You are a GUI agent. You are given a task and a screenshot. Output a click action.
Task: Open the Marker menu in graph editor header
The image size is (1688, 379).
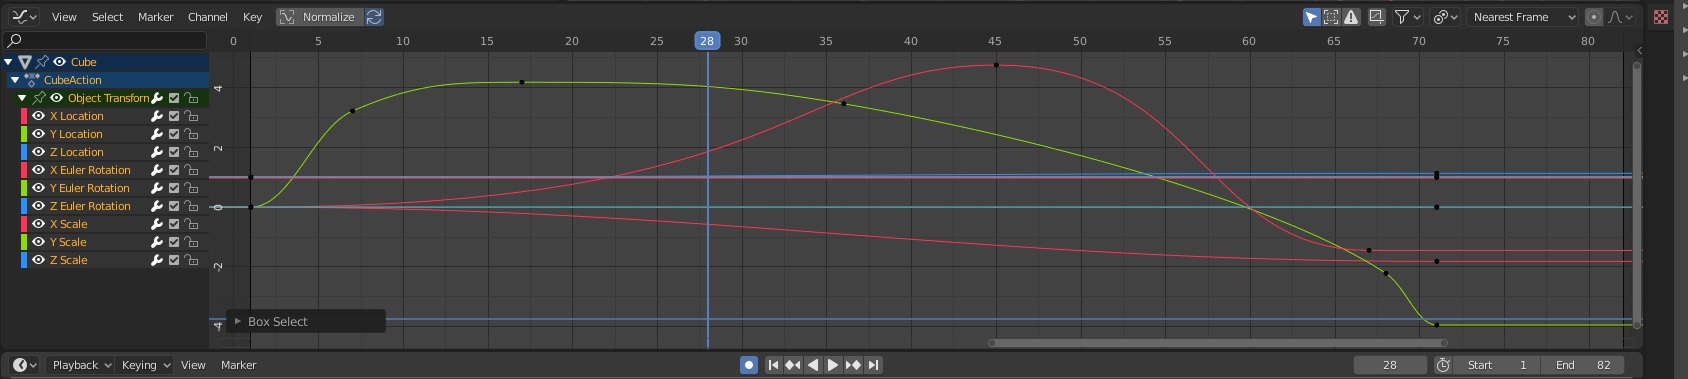coord(155,17)
